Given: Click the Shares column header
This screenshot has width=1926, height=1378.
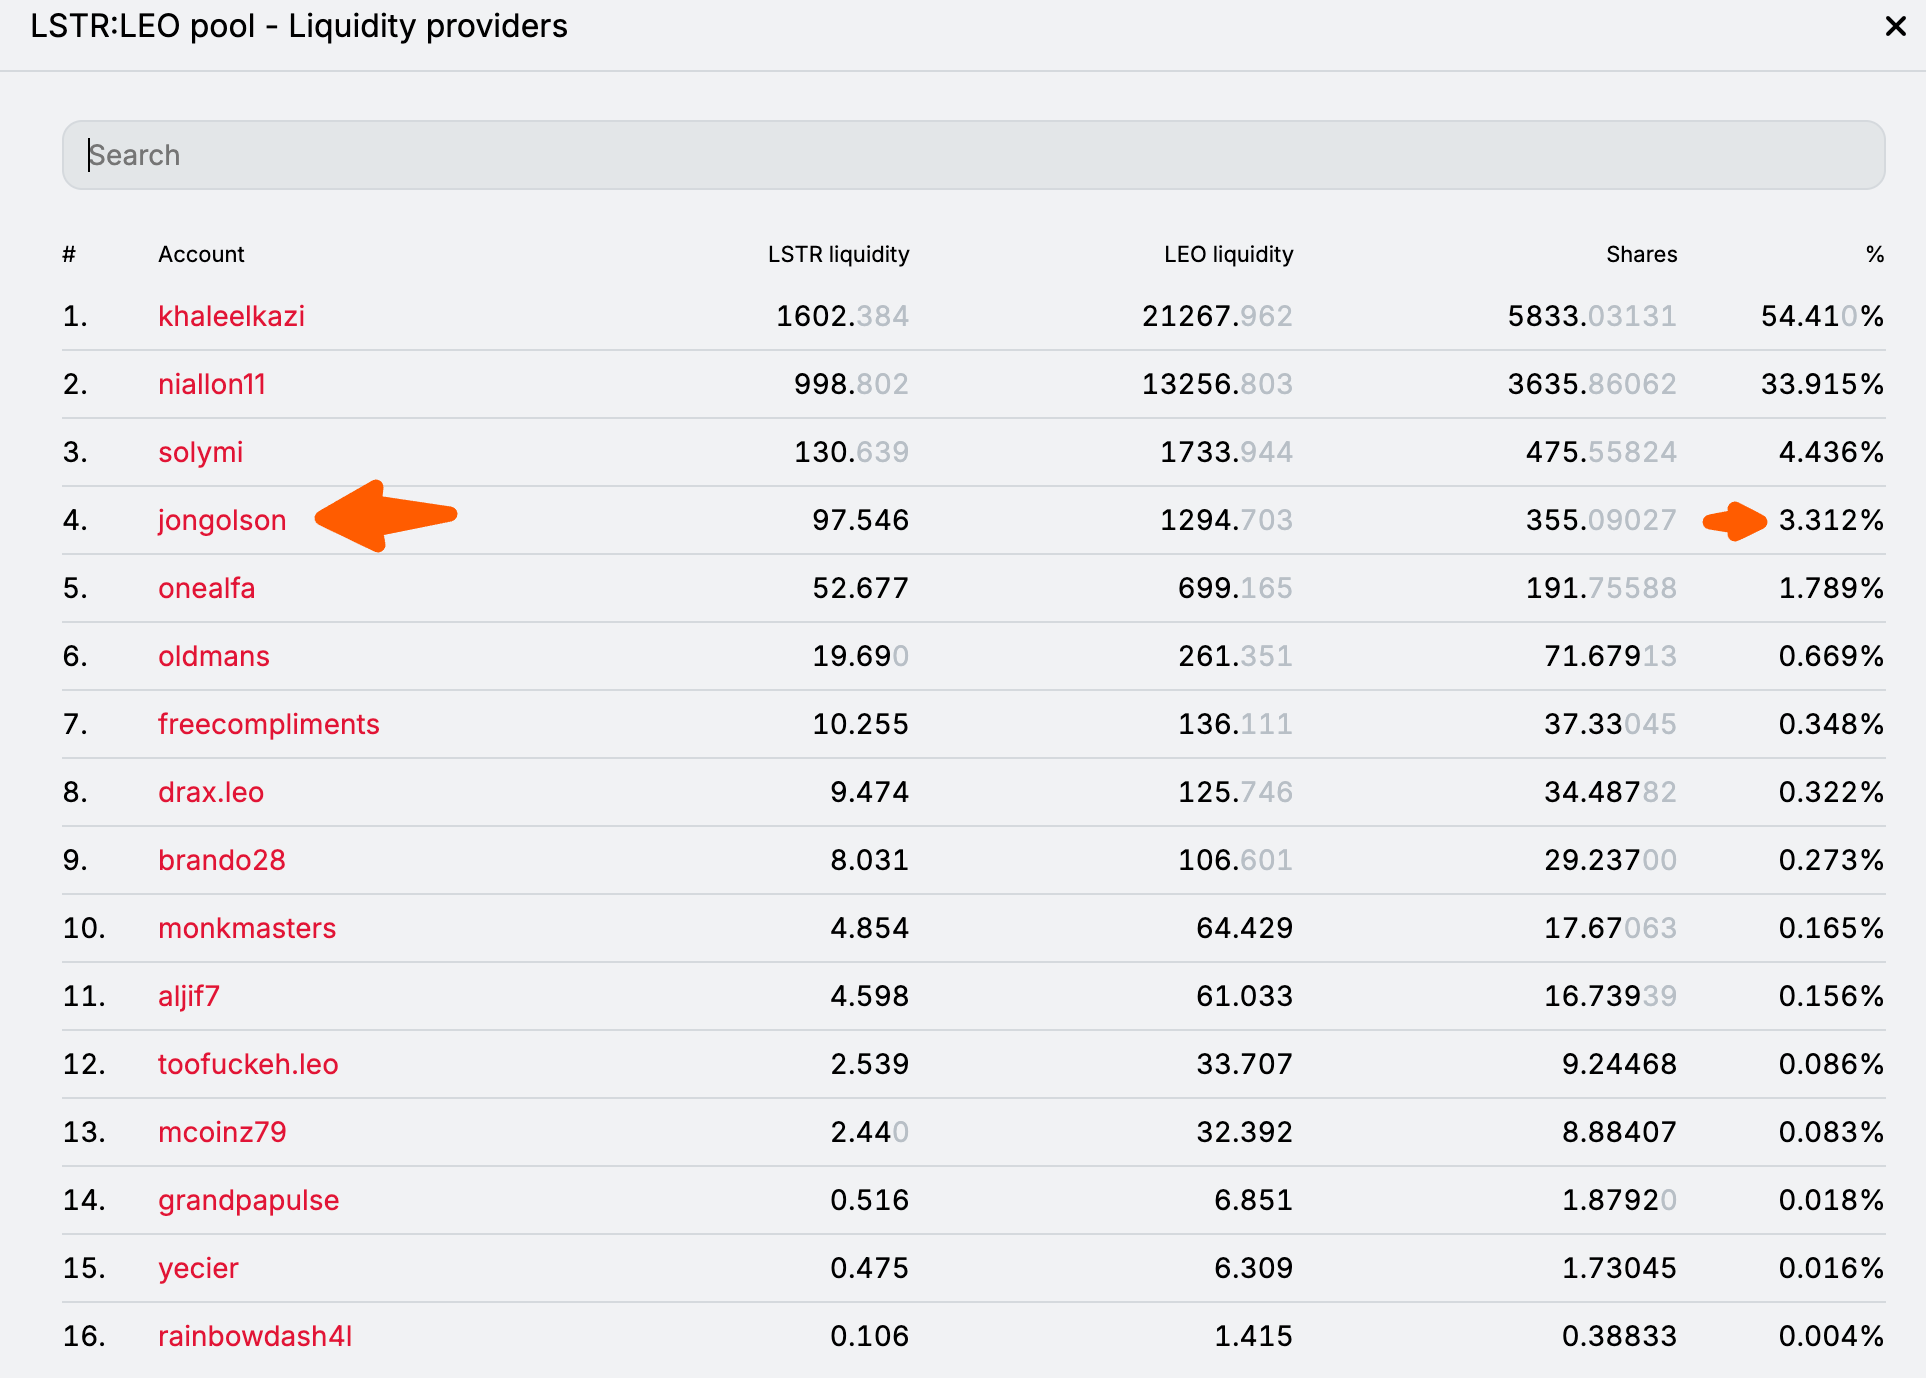Looking at the screenshot, I should point(1641,254).
